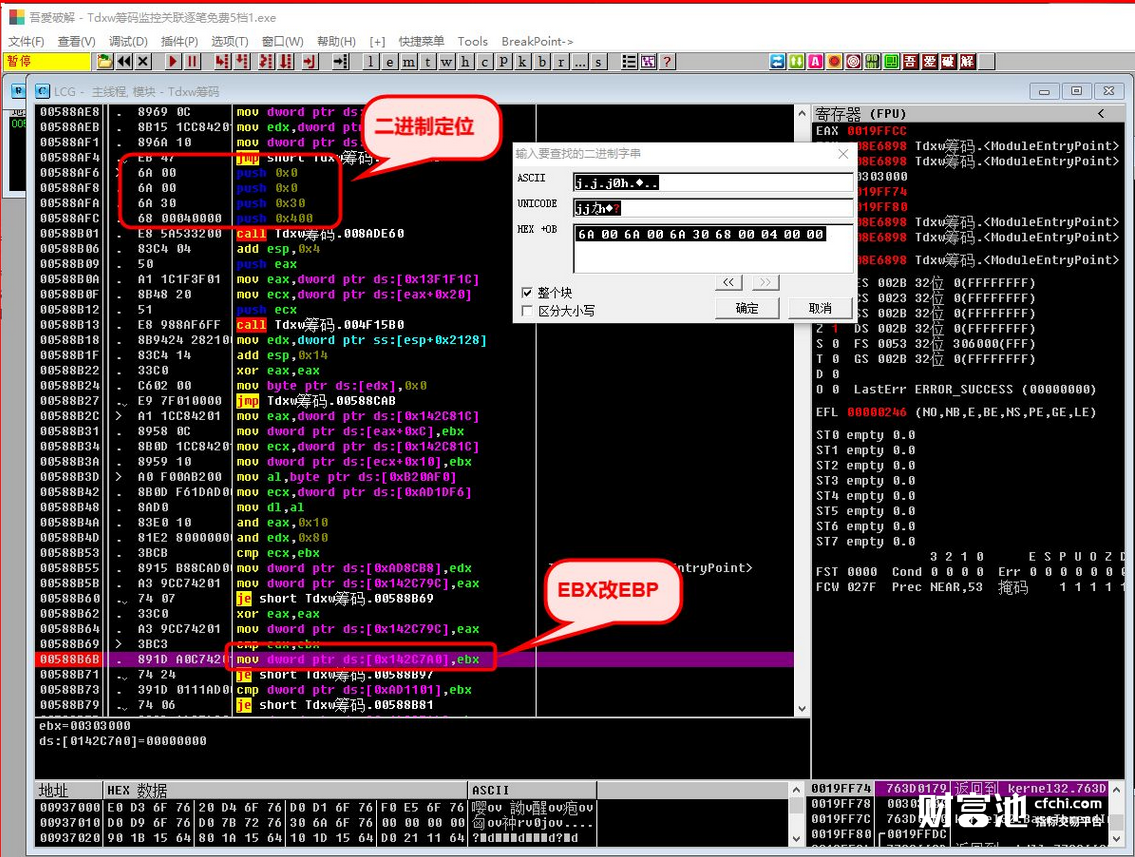The height and width of the screenshot is (857, 1135).
Task: Click the Go To Address arrow icon
Action: coord(341,62)
